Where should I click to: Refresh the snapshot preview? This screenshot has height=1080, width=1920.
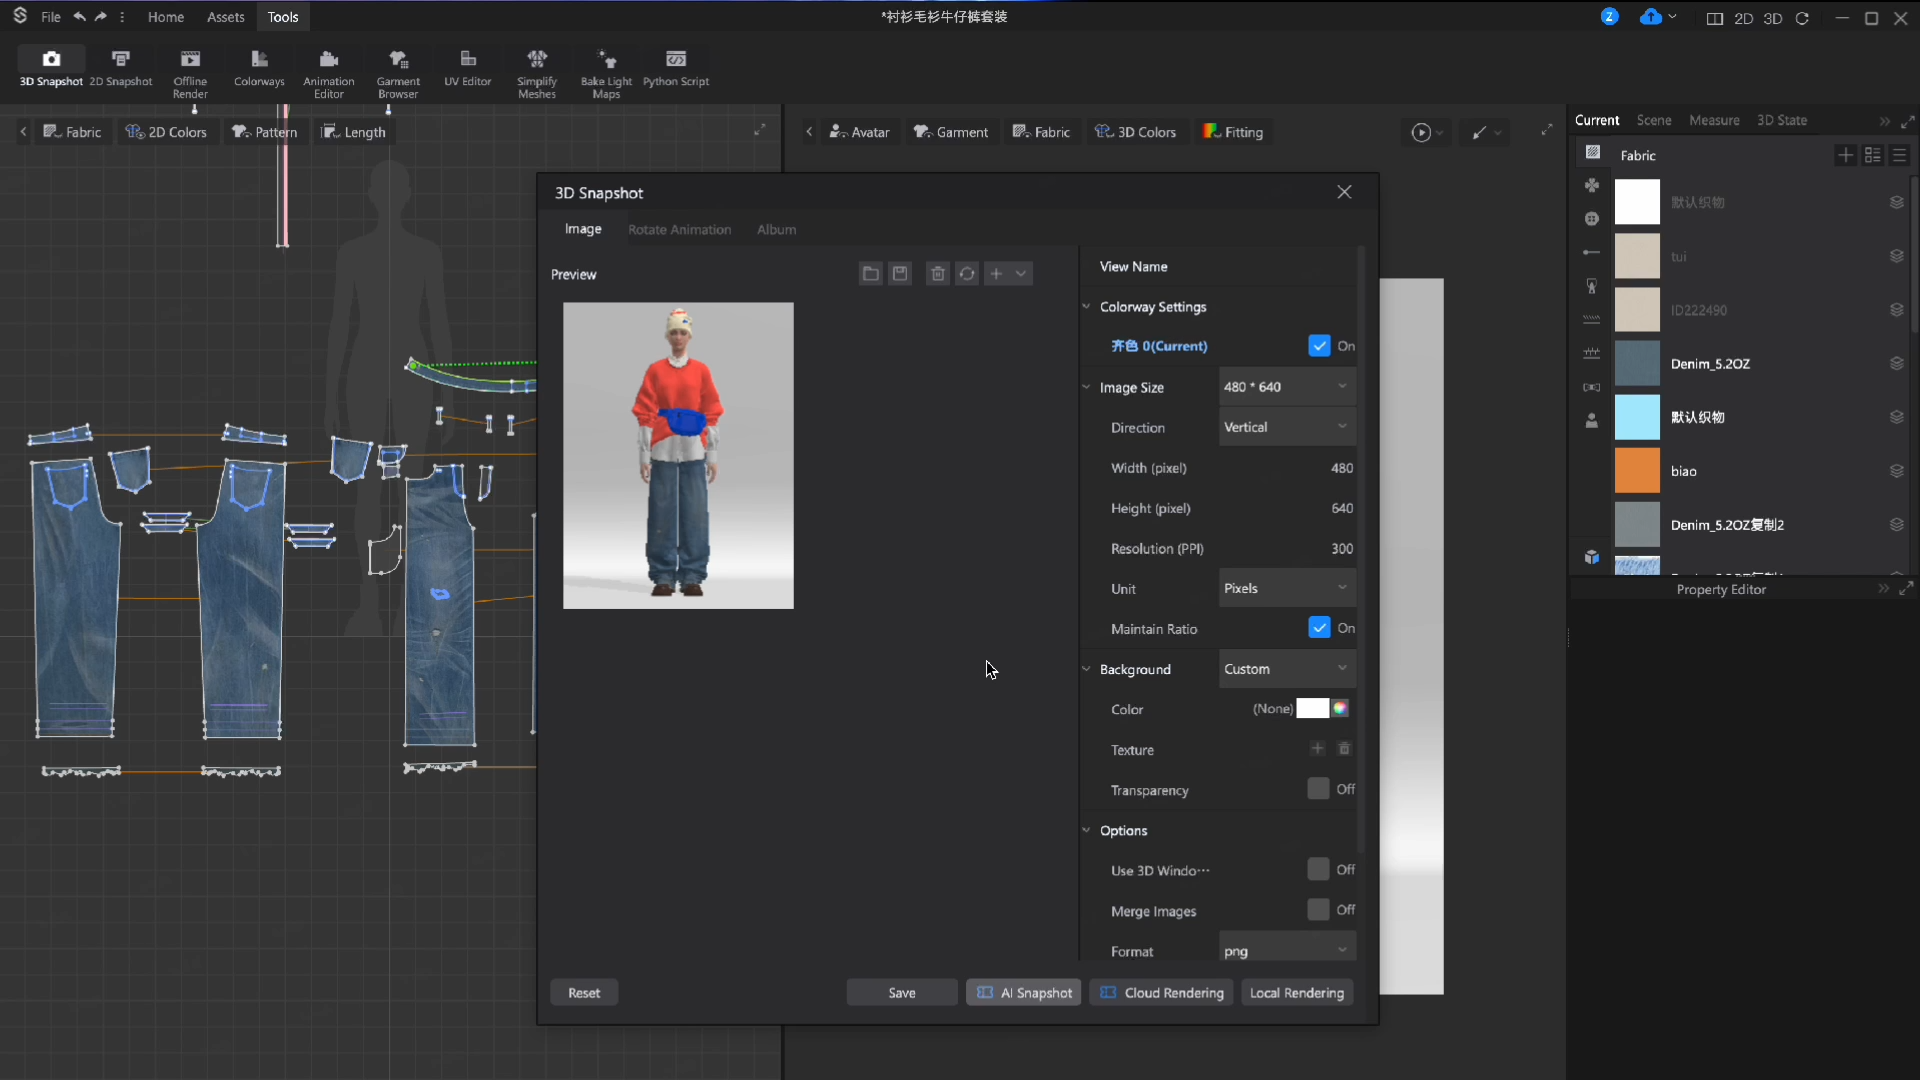click(x=967, y=273)
